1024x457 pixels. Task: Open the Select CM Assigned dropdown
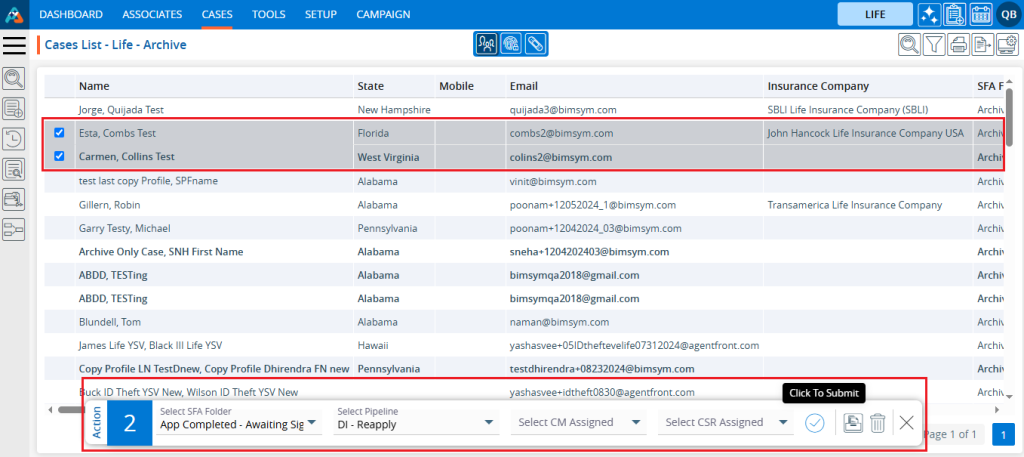(580, 423)
